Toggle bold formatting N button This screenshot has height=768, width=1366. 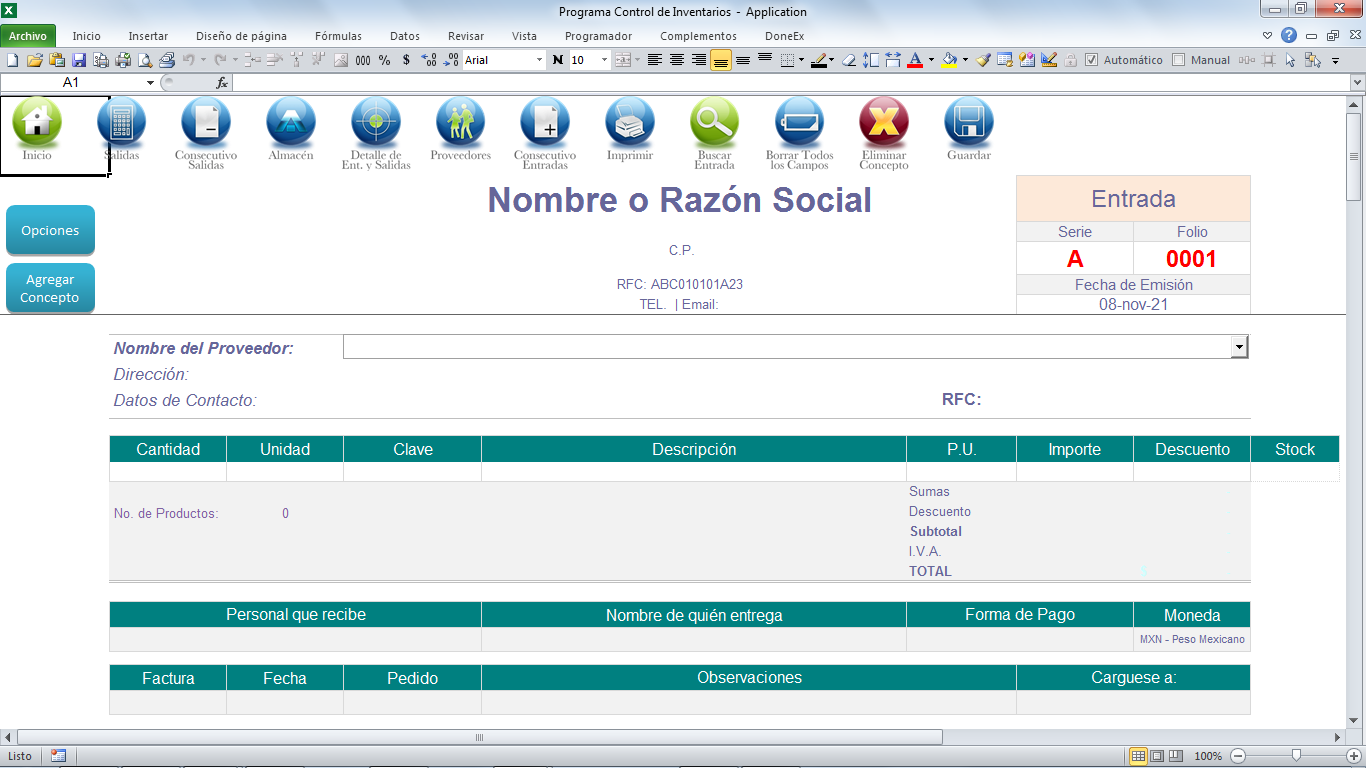coord(558,60)
